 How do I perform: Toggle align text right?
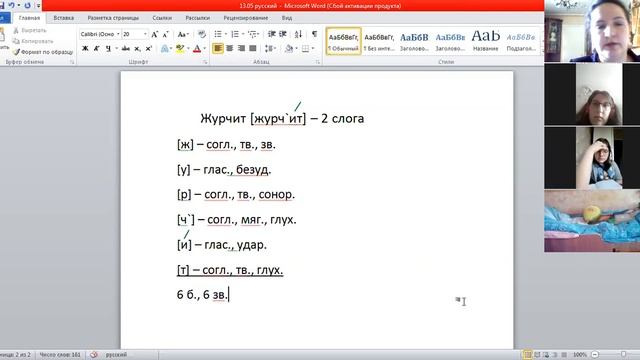[x=241, y=49]
